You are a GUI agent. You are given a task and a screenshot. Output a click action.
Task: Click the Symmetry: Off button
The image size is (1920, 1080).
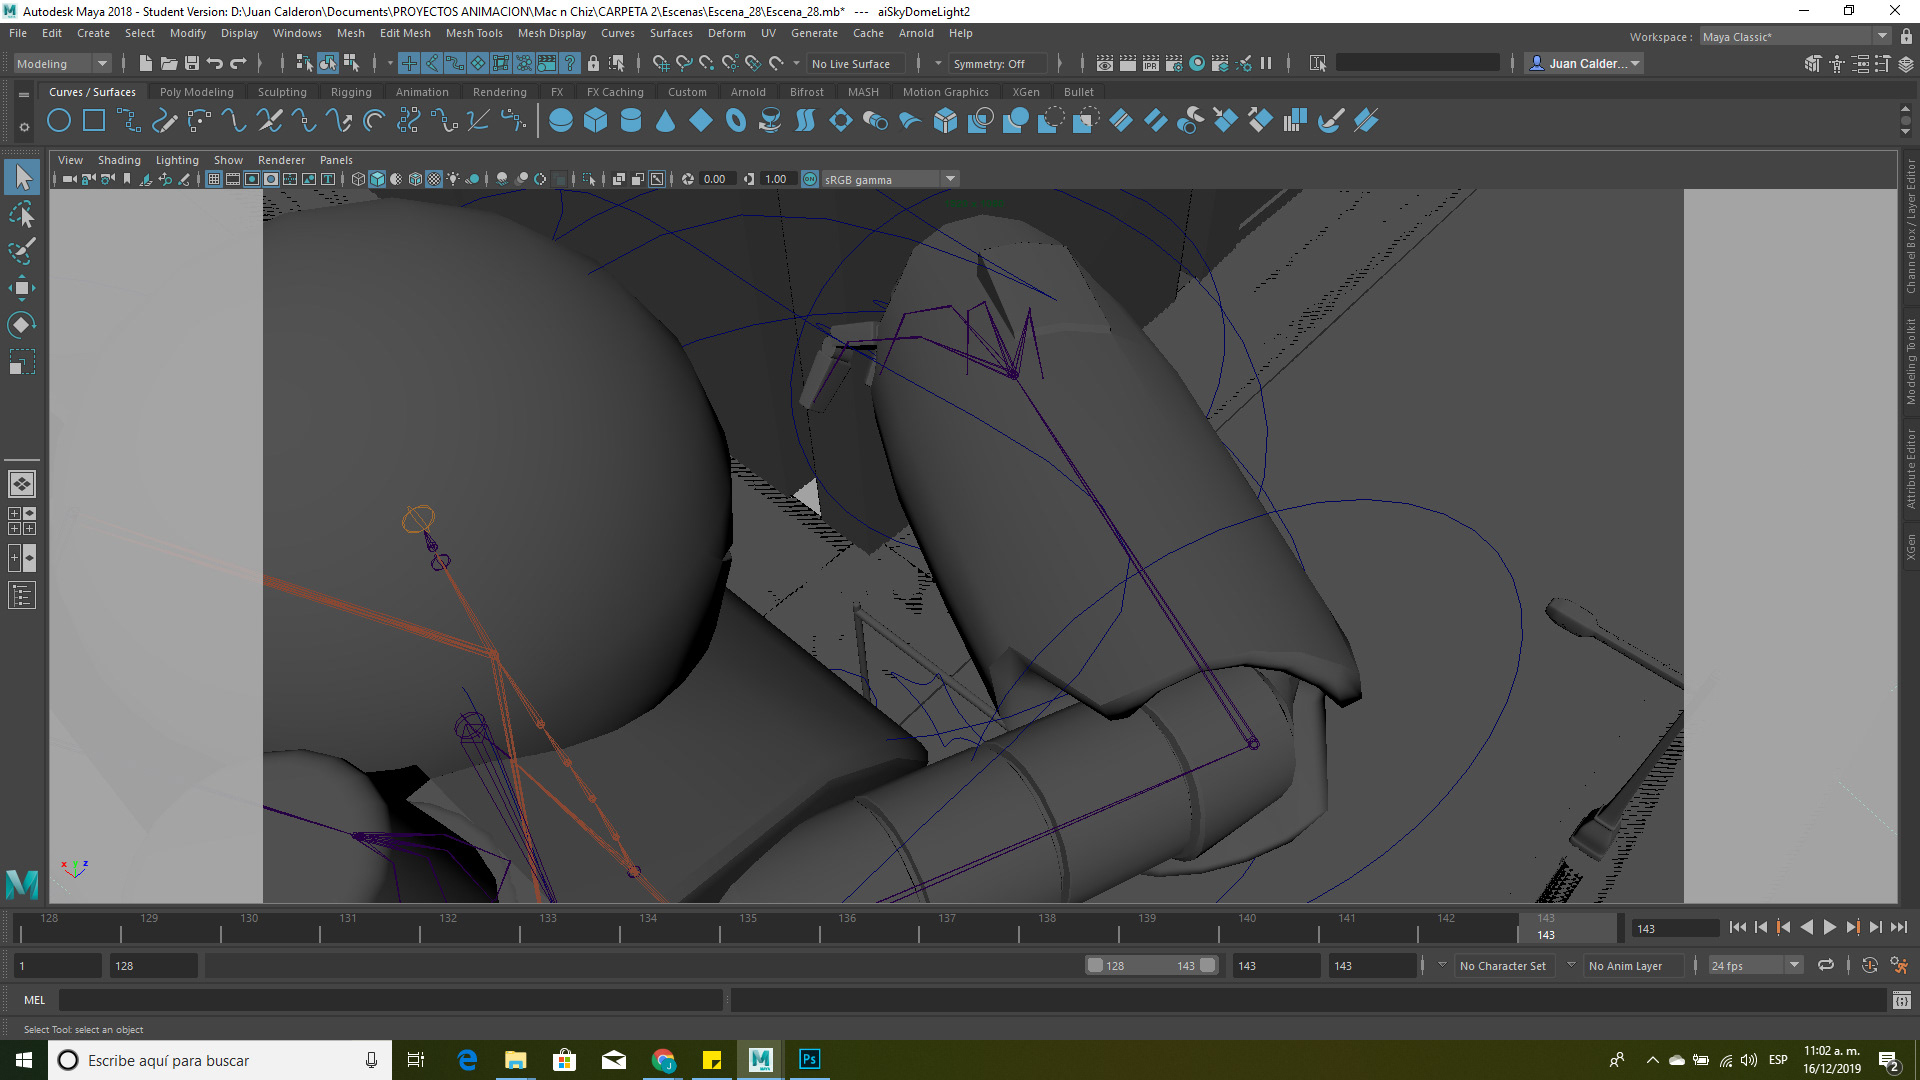pos(988,63)
